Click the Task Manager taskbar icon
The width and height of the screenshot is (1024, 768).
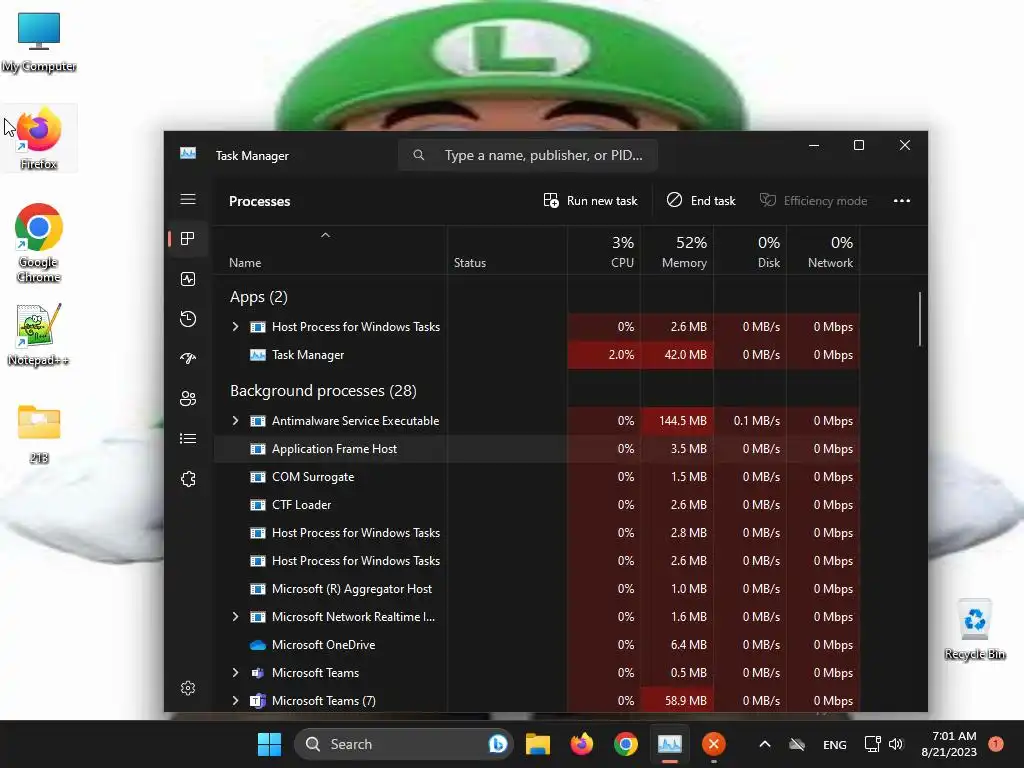(x=669, y=744)
